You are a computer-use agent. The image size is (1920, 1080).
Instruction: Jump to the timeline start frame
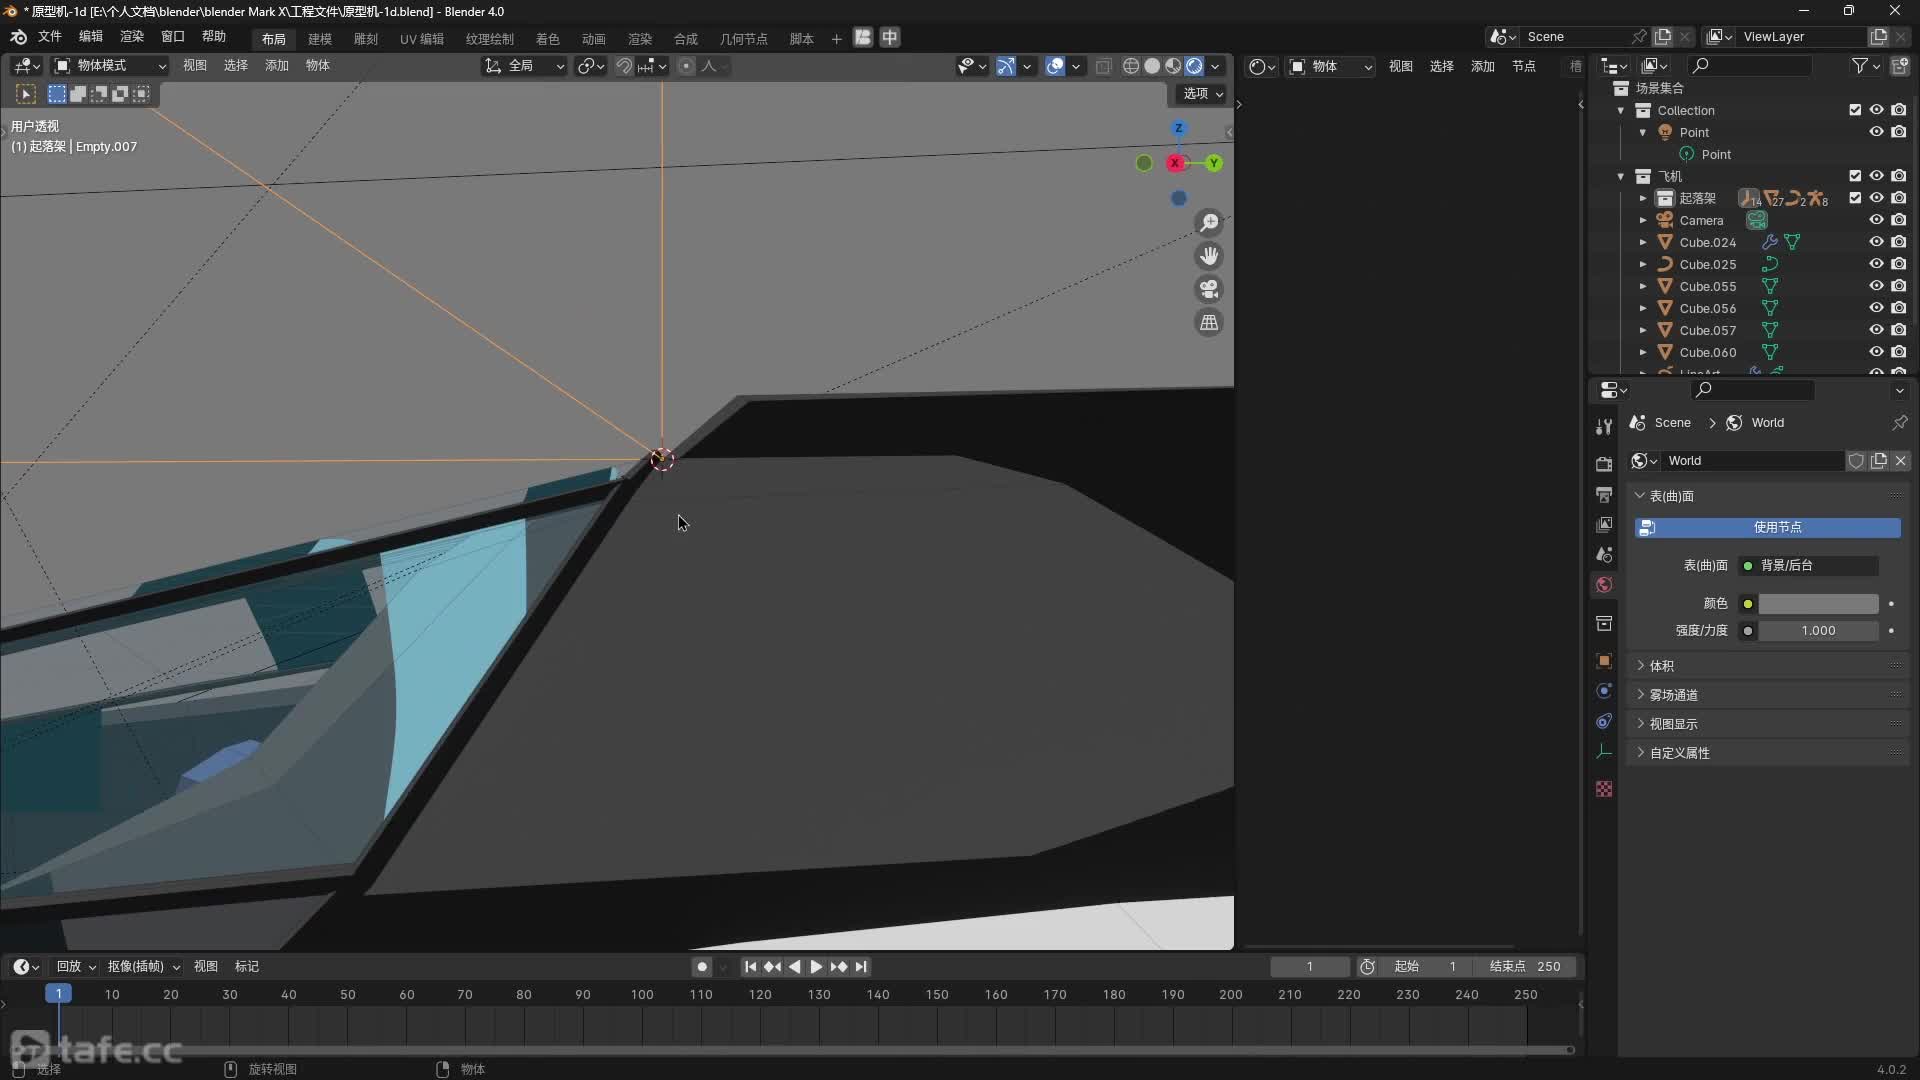click(750, 967)
